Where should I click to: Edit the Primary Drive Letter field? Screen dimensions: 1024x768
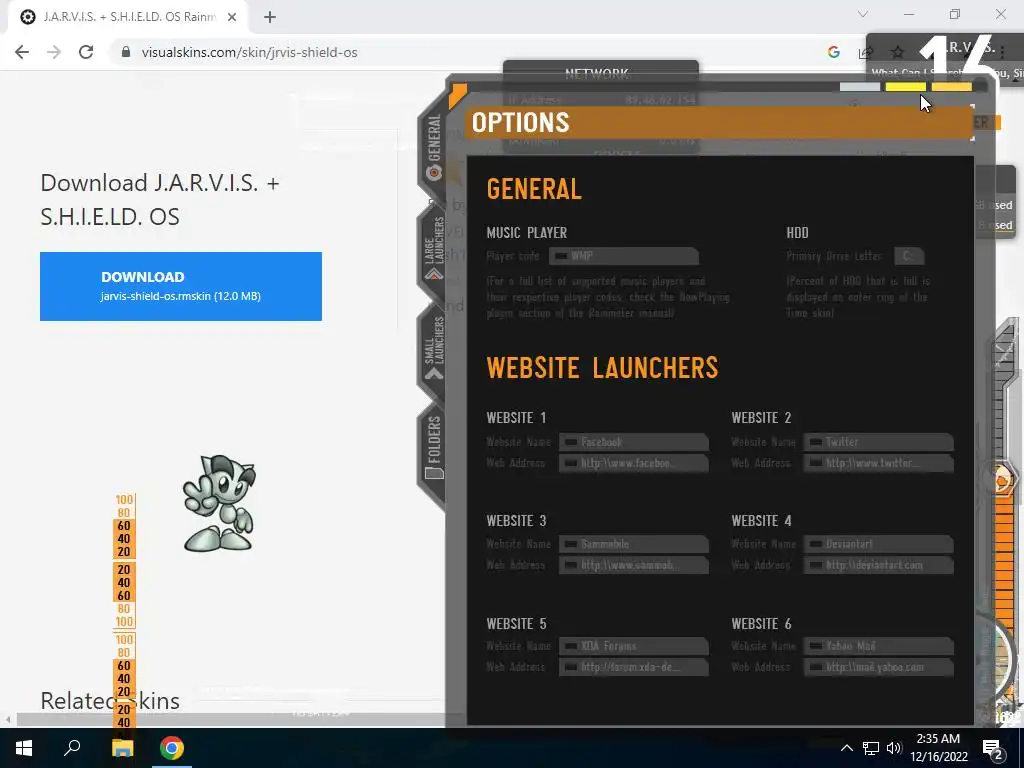pyautogui.click(x=908, y=256)
